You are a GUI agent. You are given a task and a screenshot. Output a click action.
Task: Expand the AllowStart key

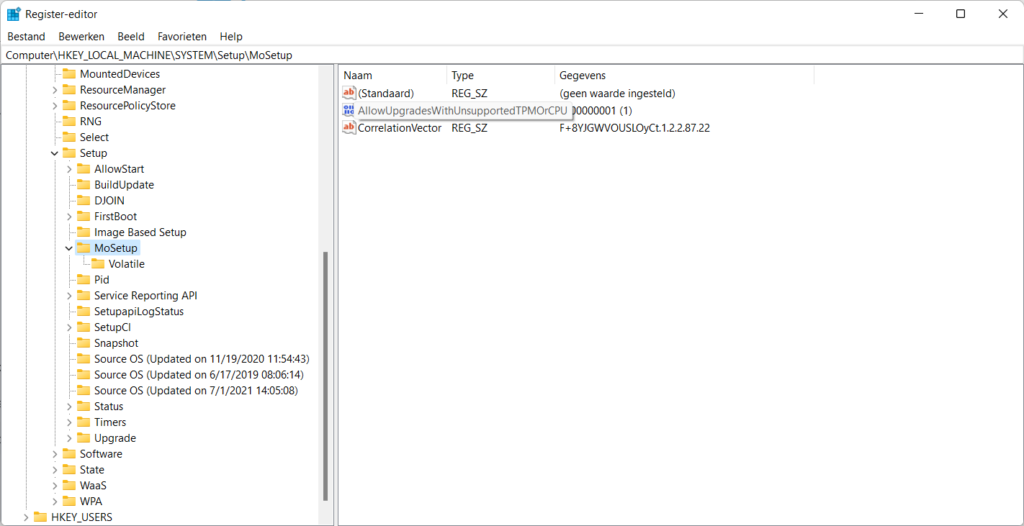tap(69, 169)
